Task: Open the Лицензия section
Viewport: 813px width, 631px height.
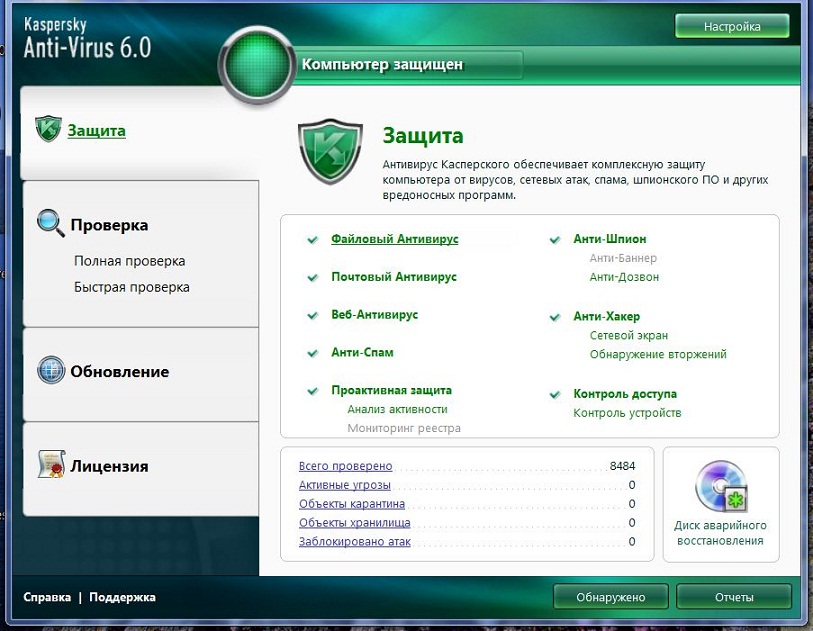Action: 109,466
